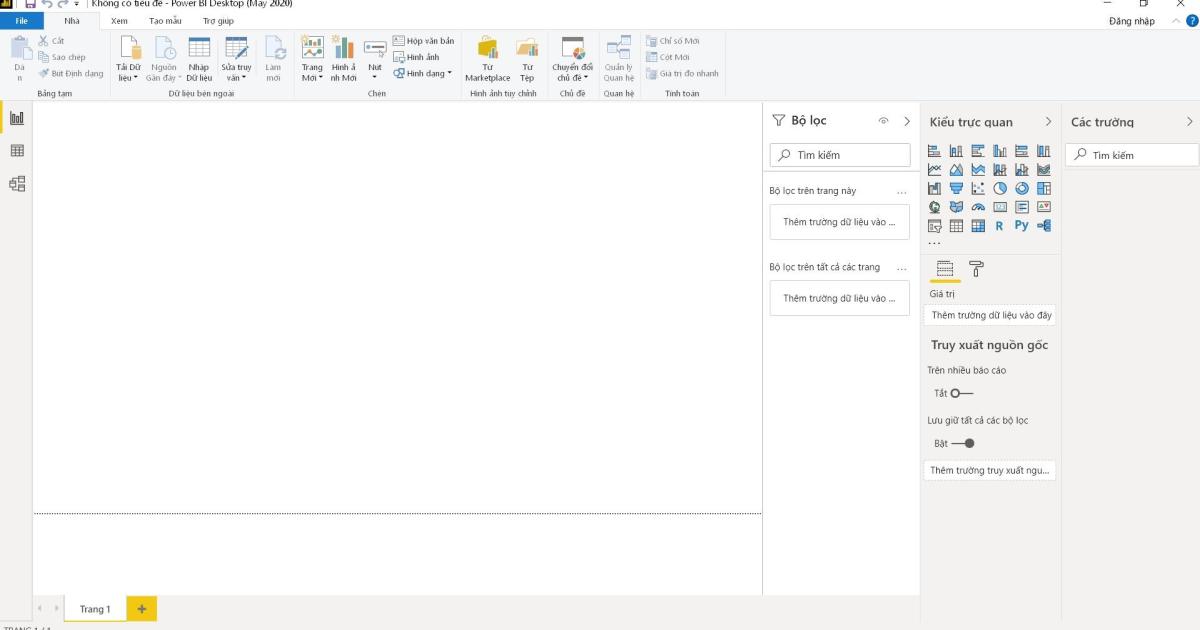Viewport: 1200px width, 630px height.
Task: Select the gauge visual
Action: 978,207
